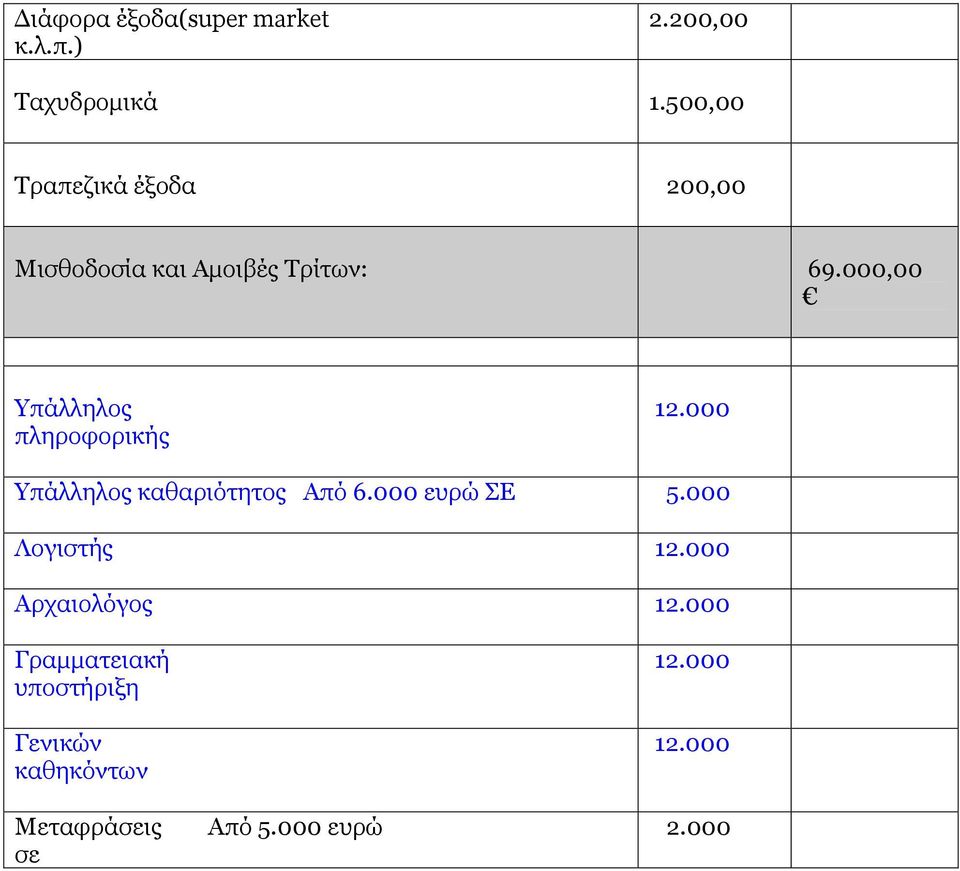The width and height of the screenshot is (960, 871).
Task: Select the total 69.000,00 €
Action: (x=862, y=282)
